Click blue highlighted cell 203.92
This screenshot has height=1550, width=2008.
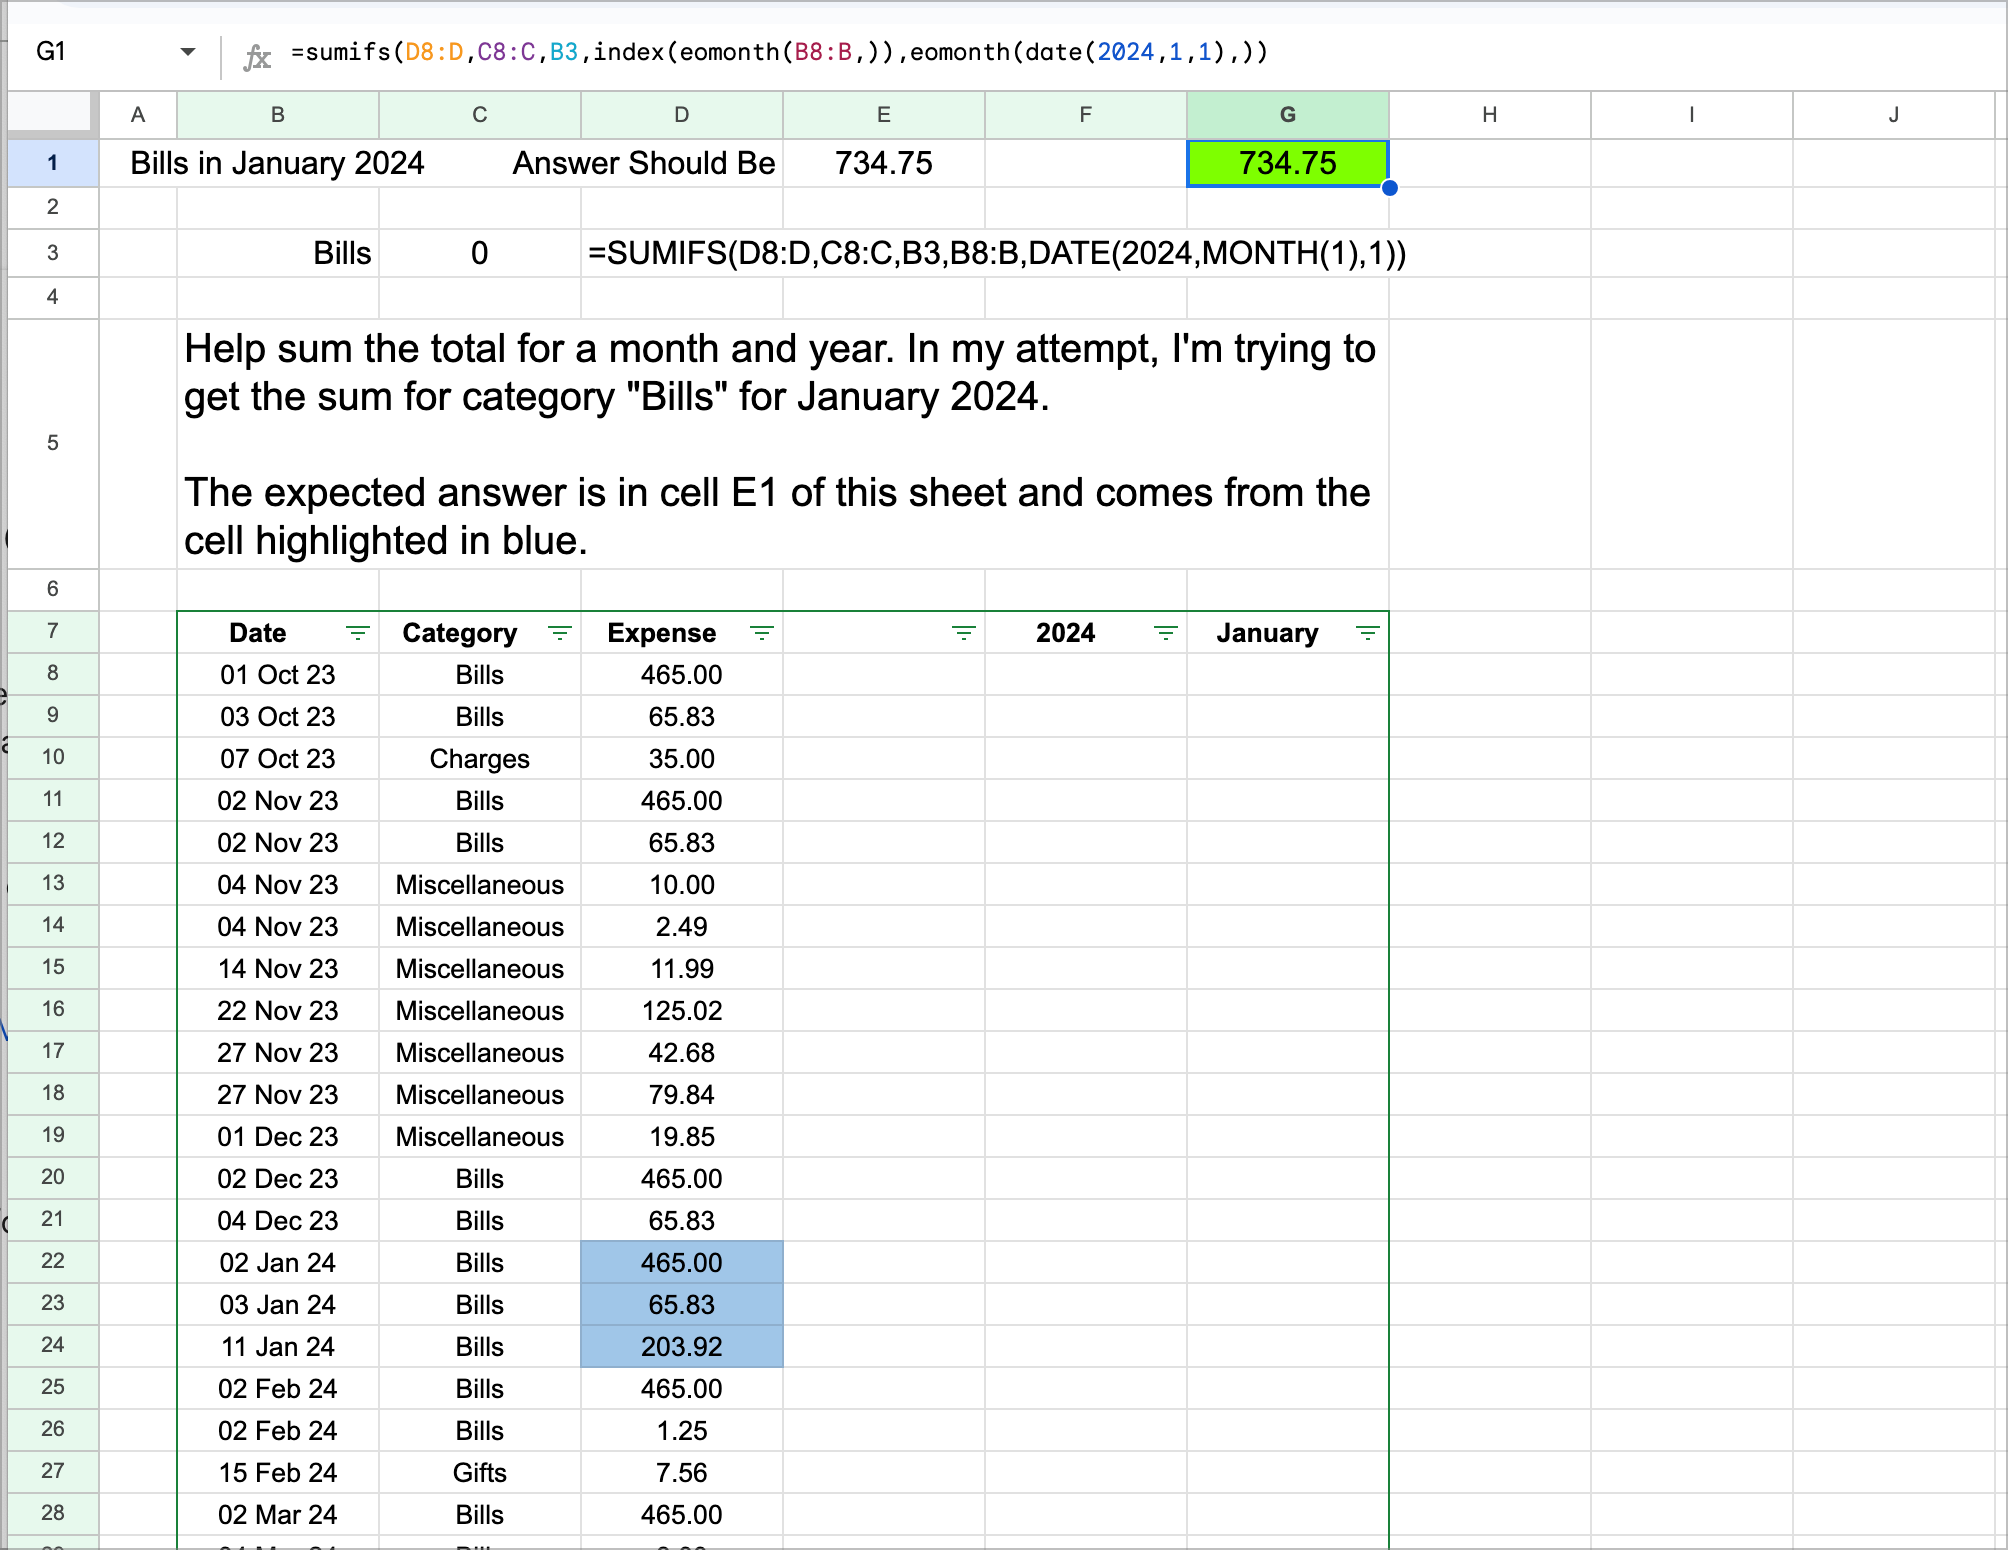click(681, 1346)
